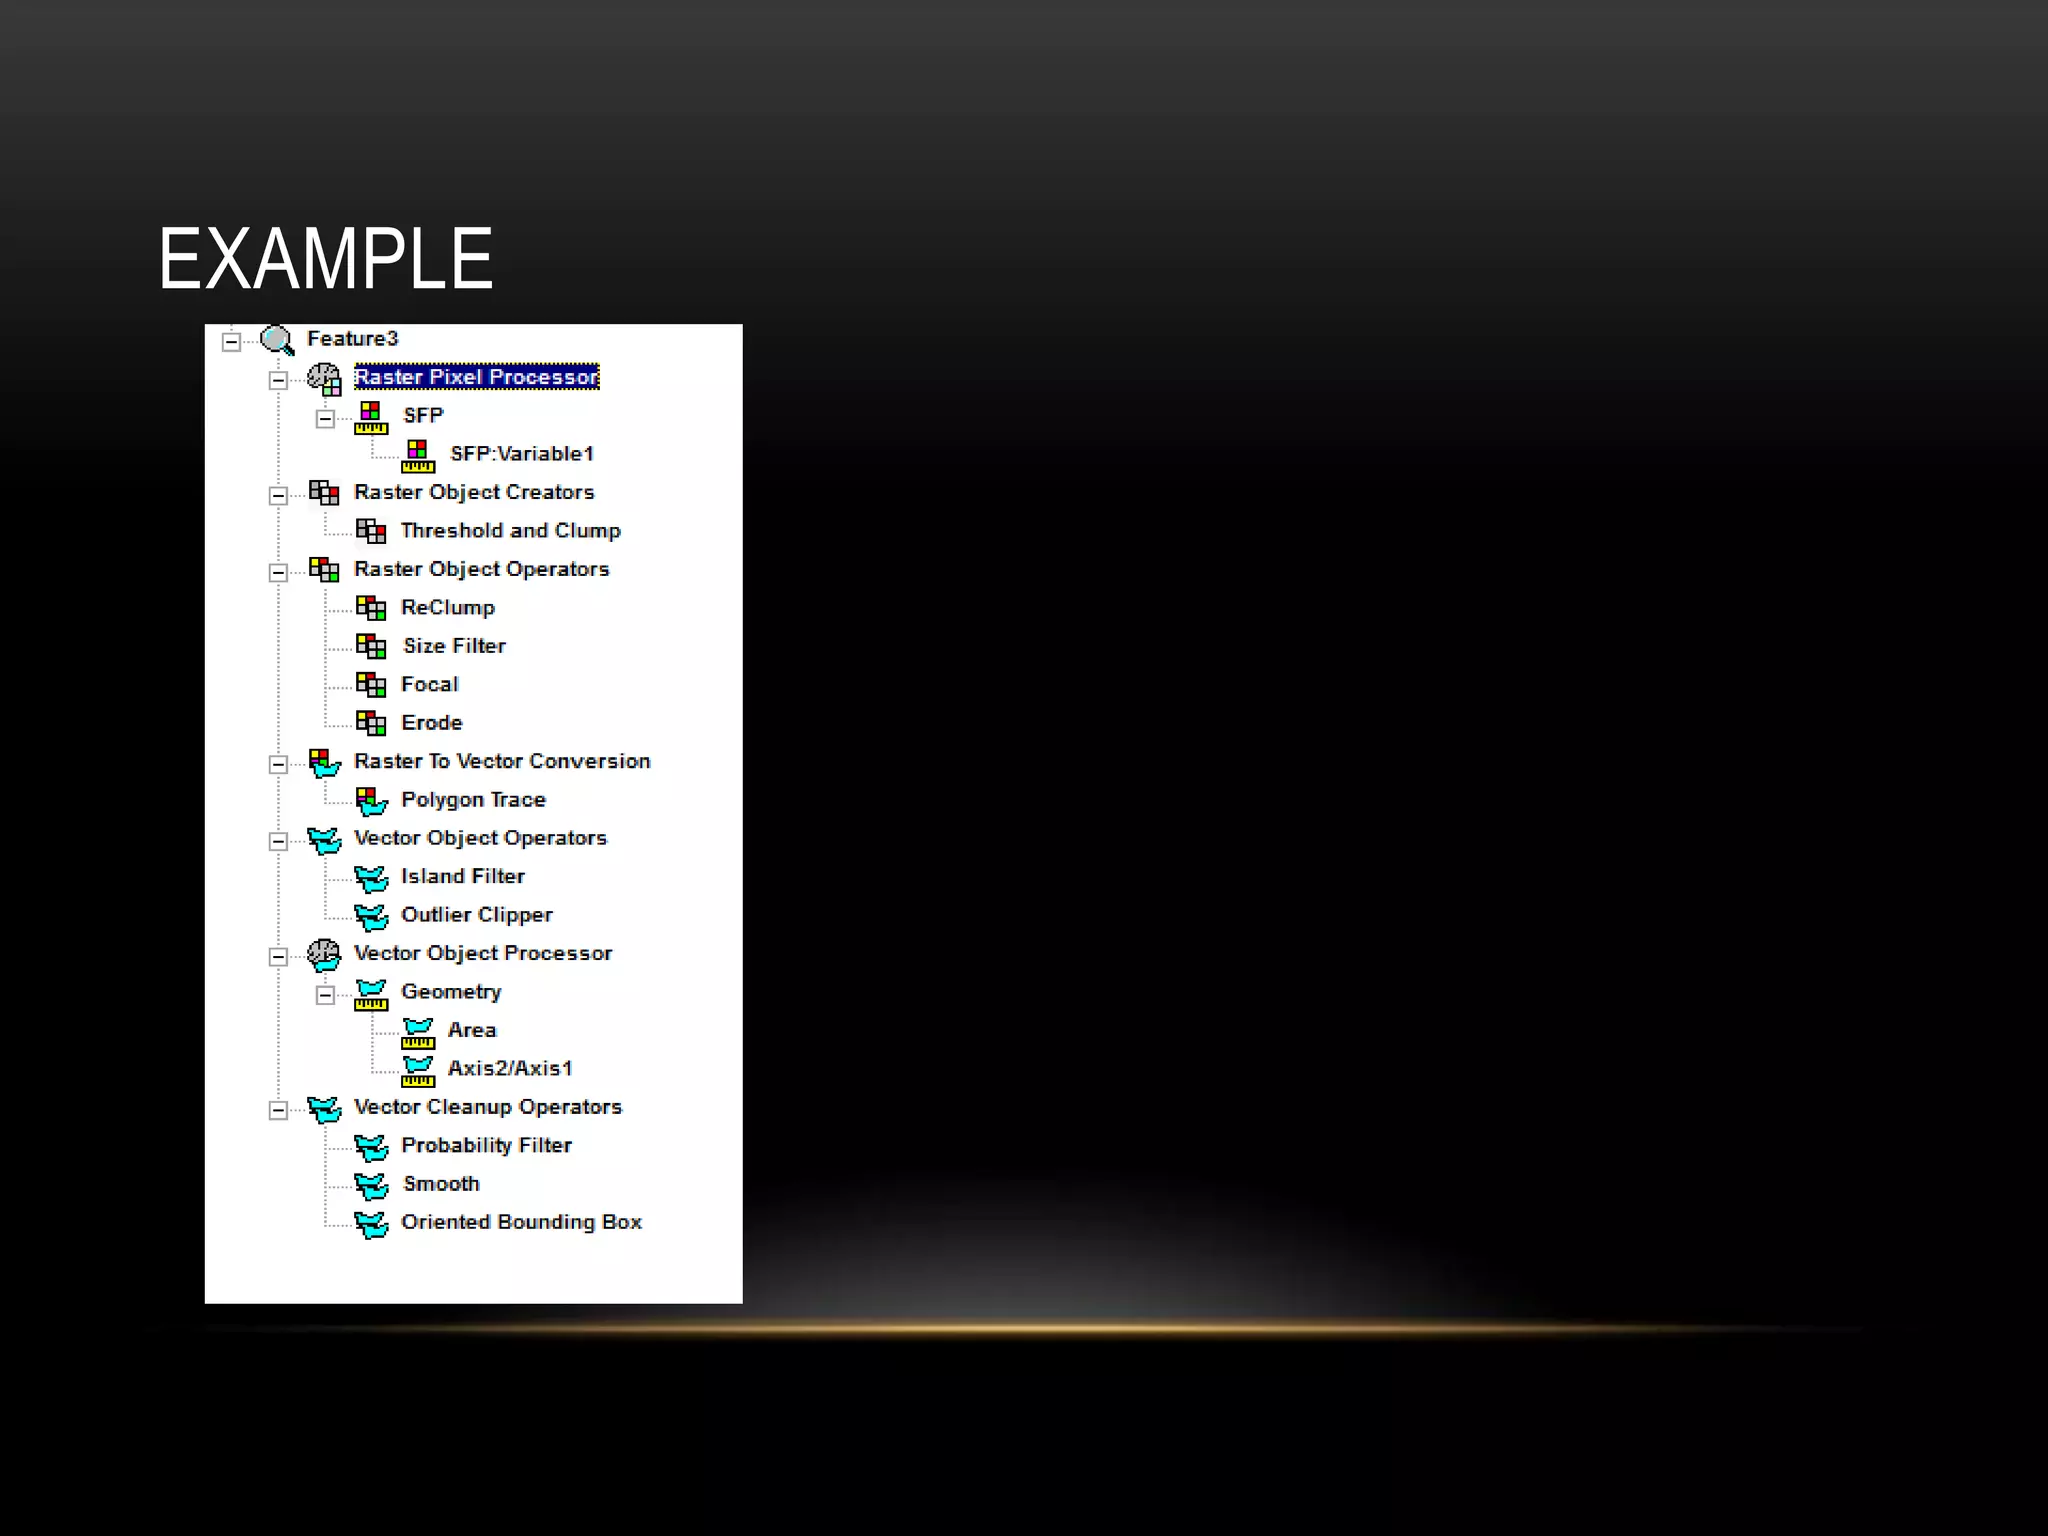Click the Vector Object Processor brain icon
The width and height of the screenshot is (2048, 1536).
[324, 955]
